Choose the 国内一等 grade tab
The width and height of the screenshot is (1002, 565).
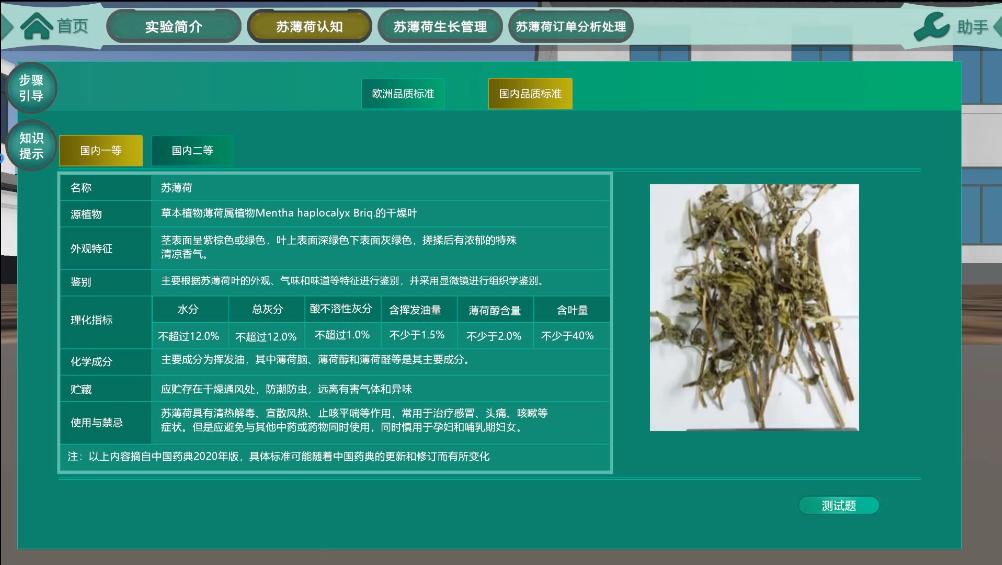[x=101, y=151]
